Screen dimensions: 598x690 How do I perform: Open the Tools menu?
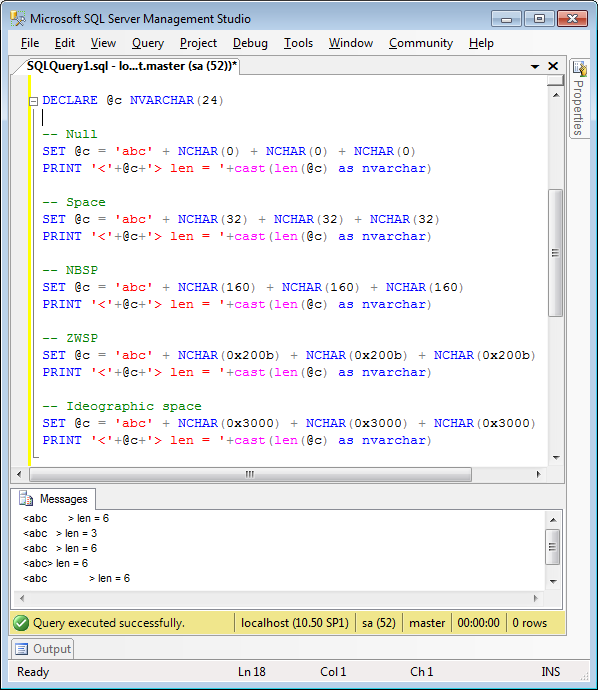coord(298,43)
